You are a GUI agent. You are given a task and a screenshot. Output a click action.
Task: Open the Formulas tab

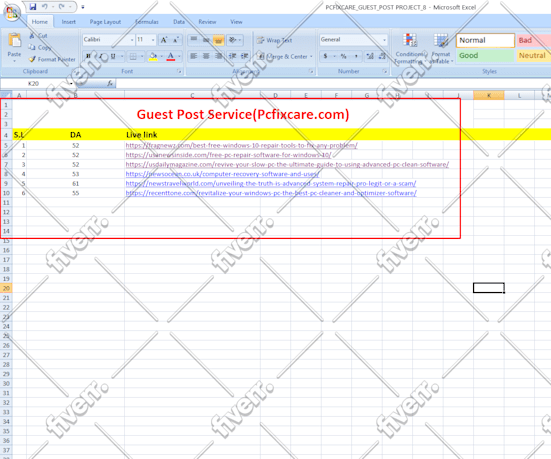tap(147, 22)
